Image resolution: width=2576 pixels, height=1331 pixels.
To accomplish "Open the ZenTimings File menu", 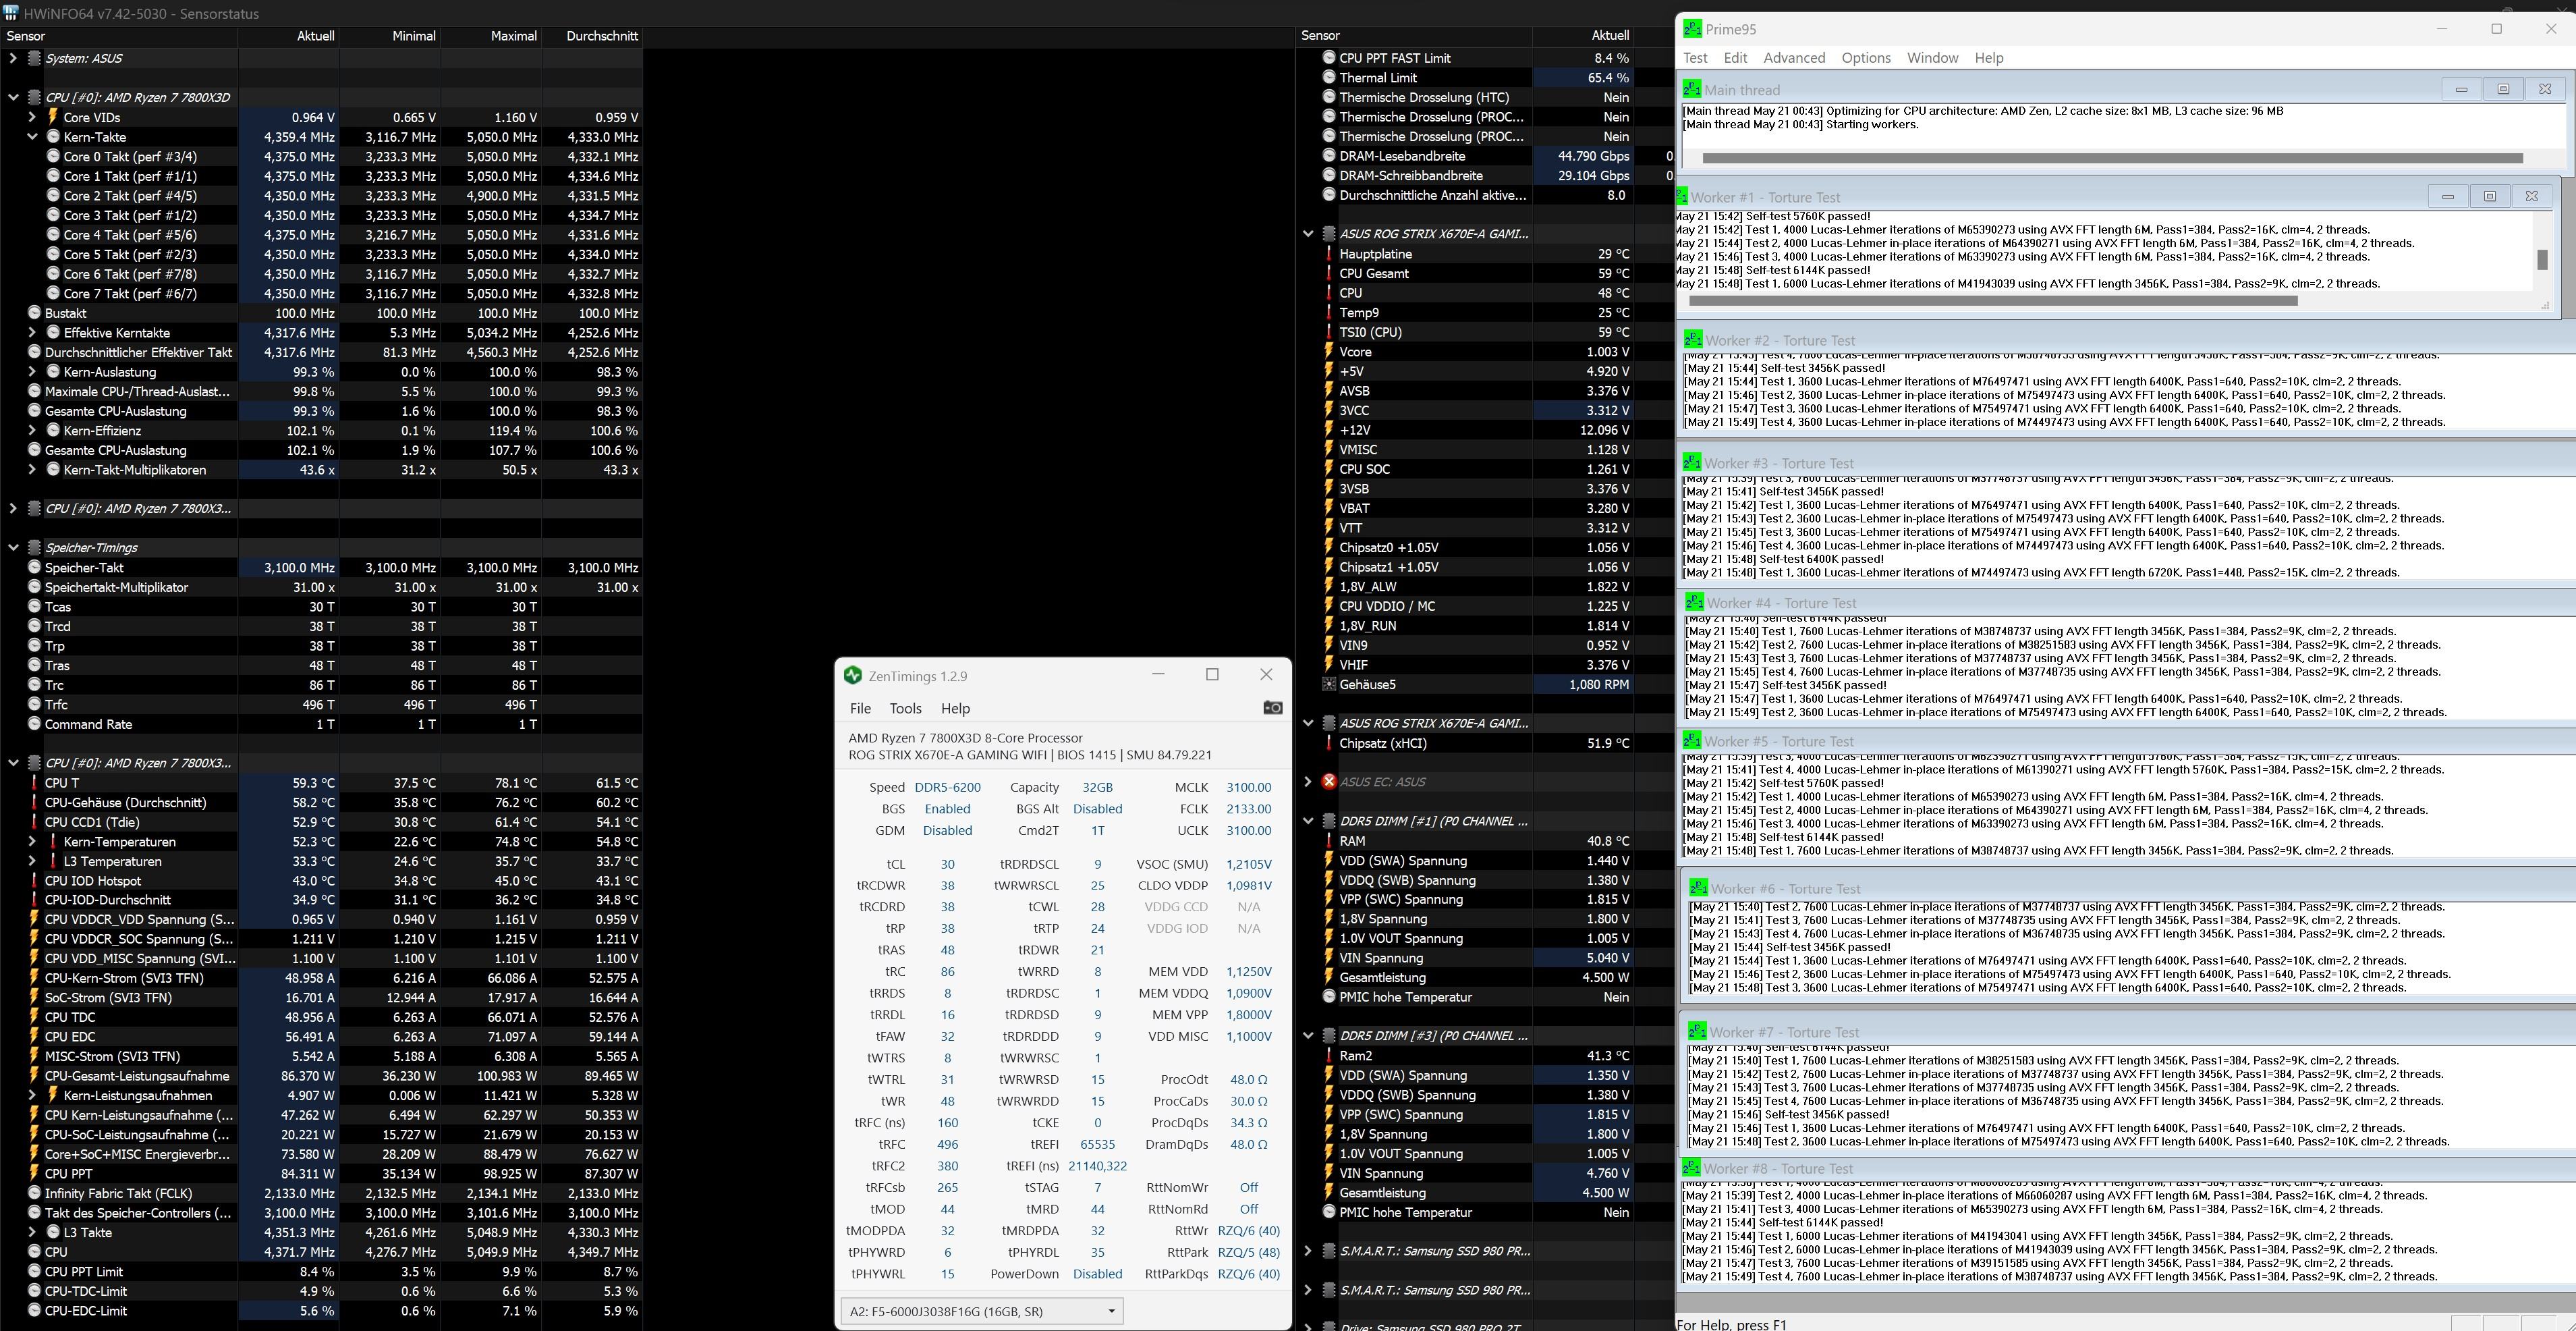I will coord(860,708).
